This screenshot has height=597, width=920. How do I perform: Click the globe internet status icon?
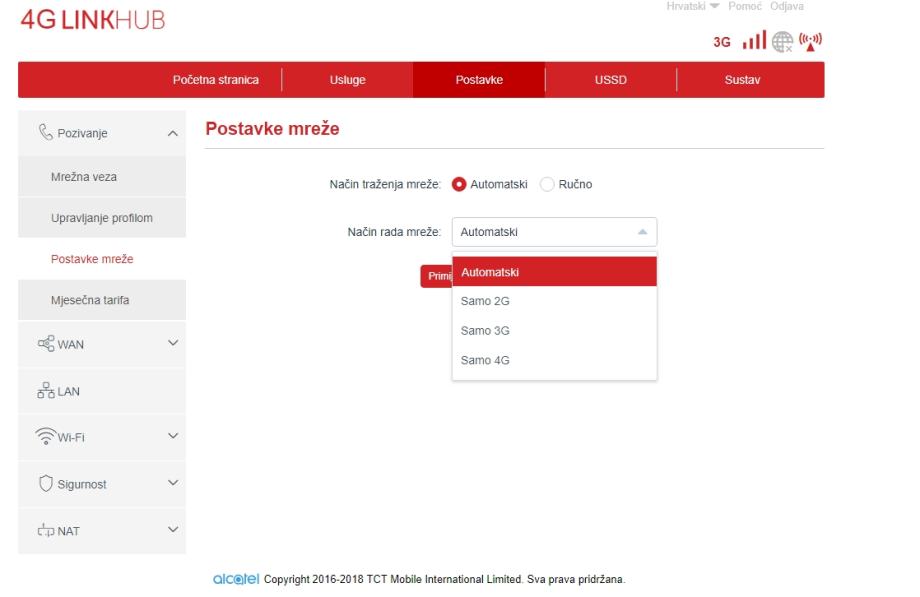[x=782, y=42]
